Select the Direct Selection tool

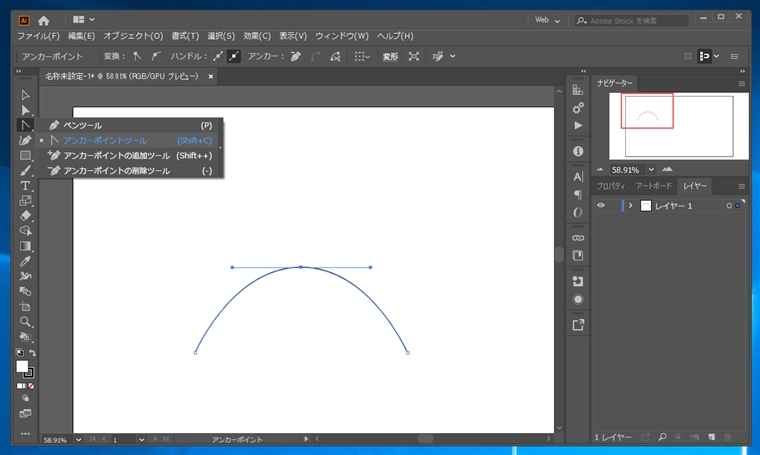(25, 110)
